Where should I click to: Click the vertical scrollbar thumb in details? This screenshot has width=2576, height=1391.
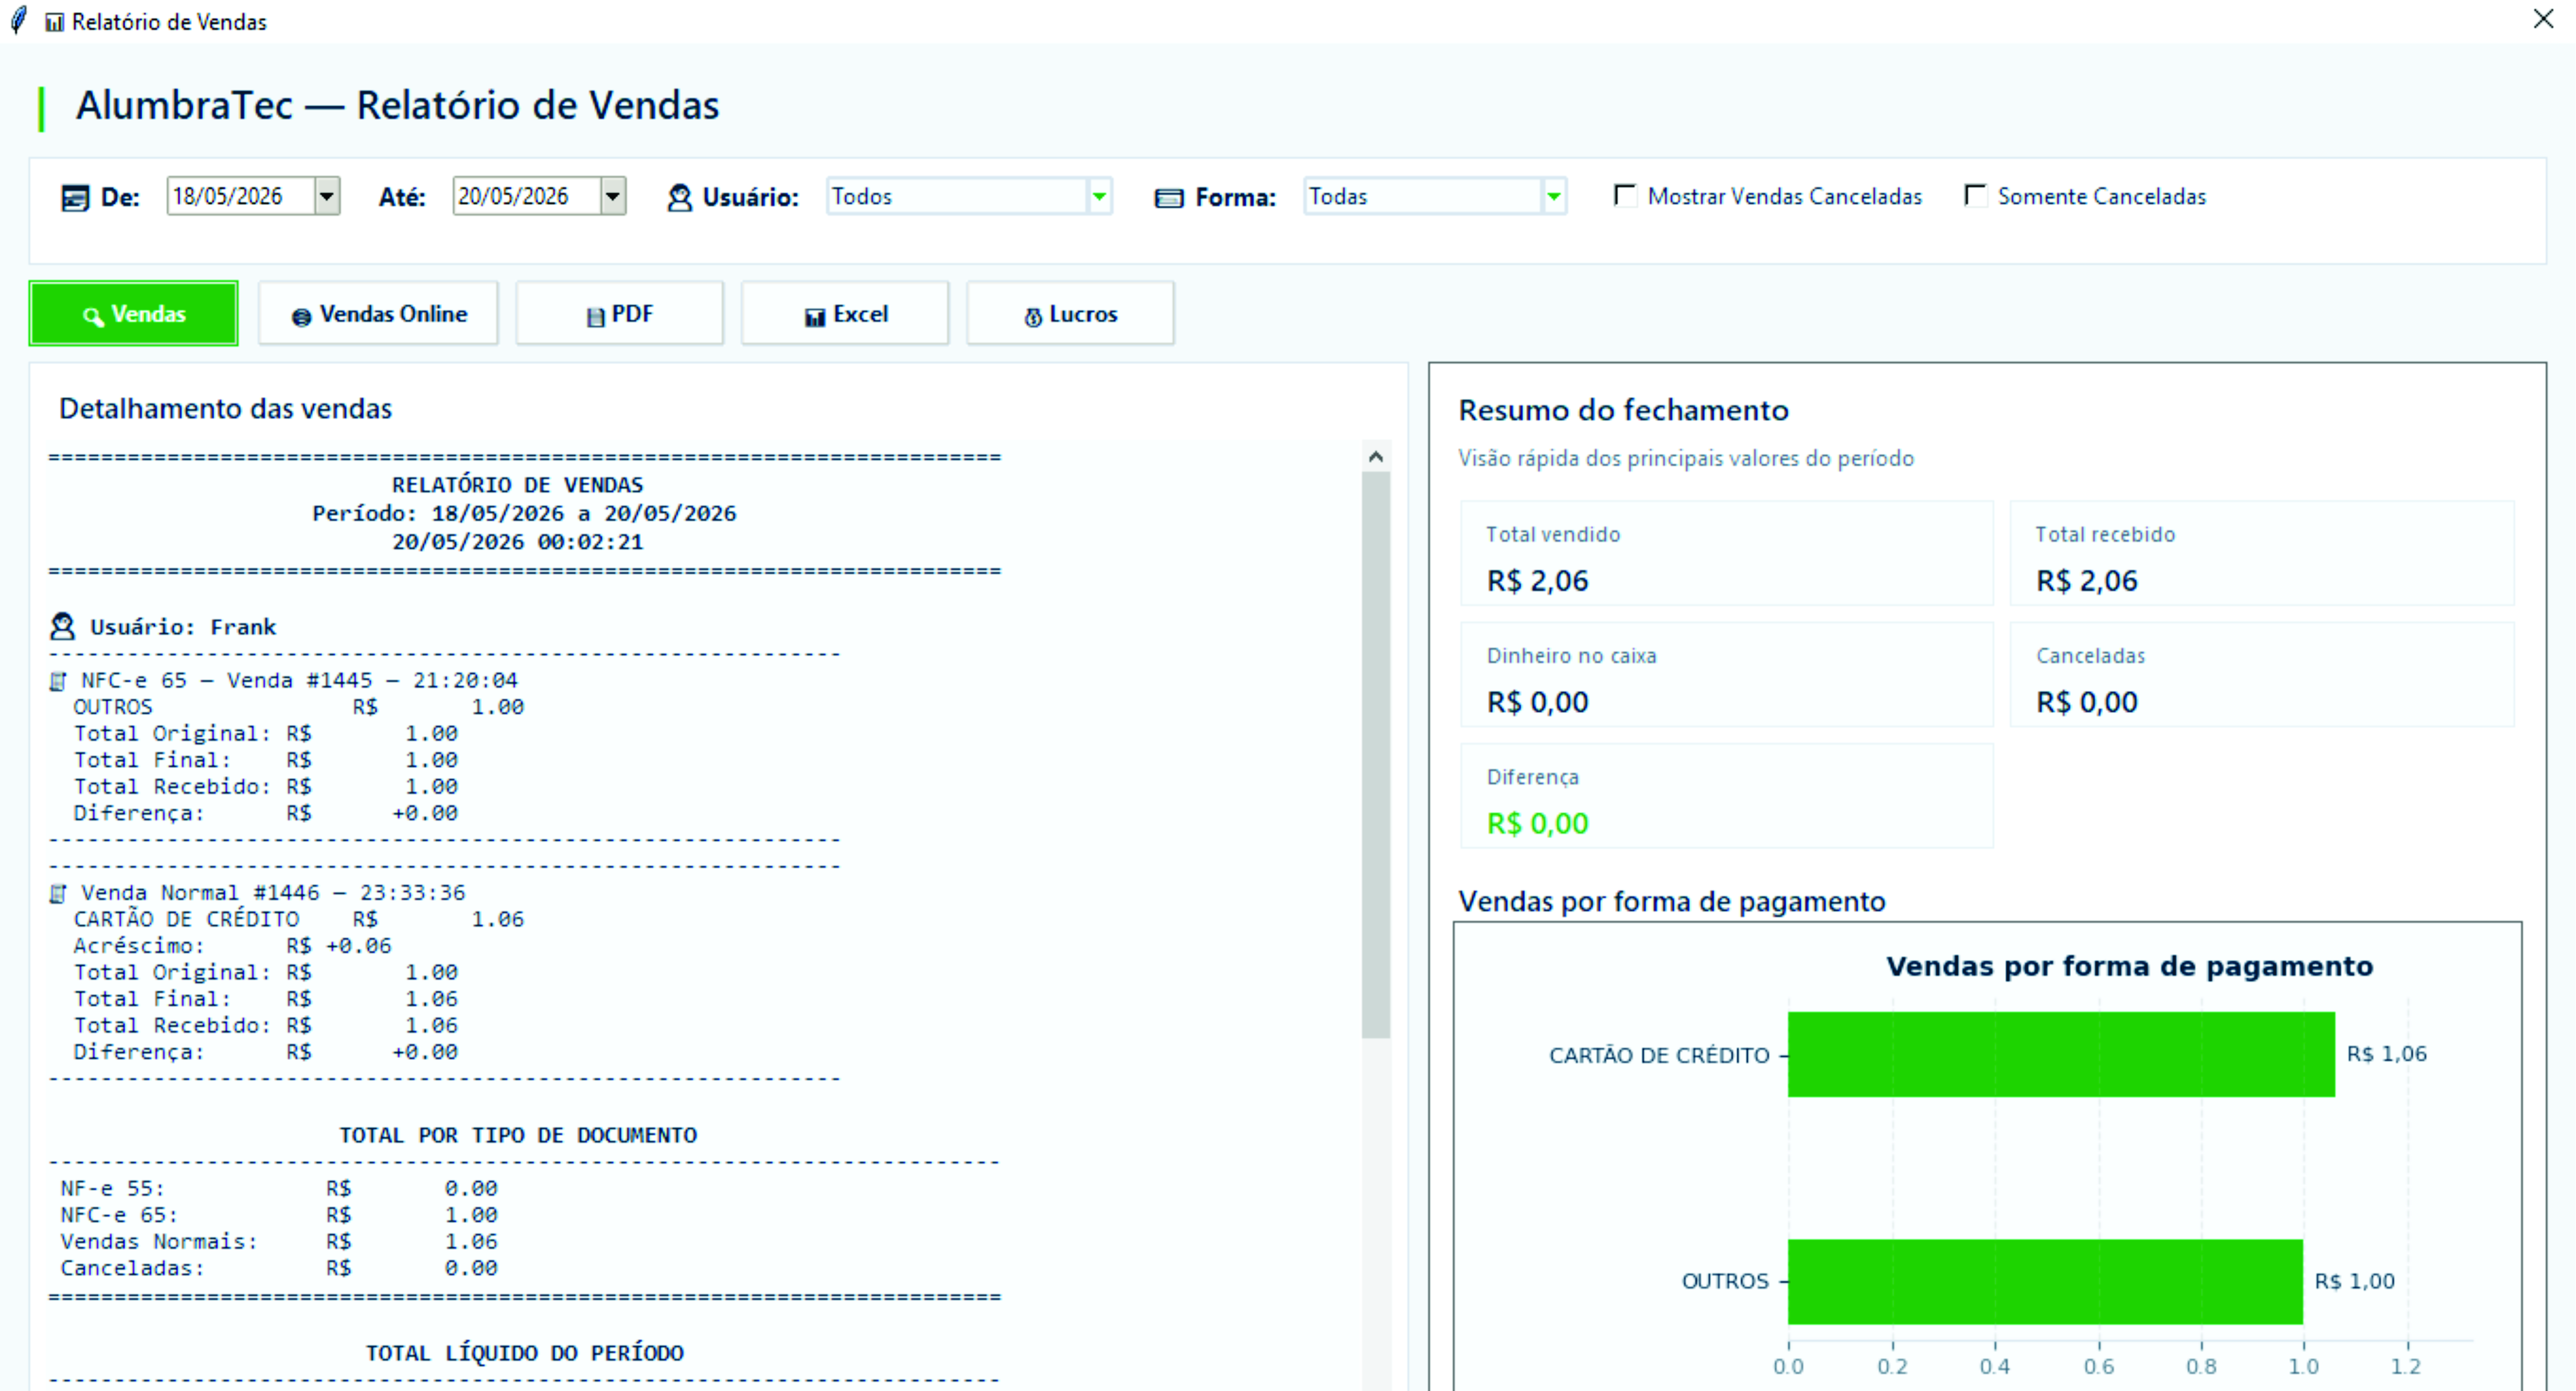1376,755
